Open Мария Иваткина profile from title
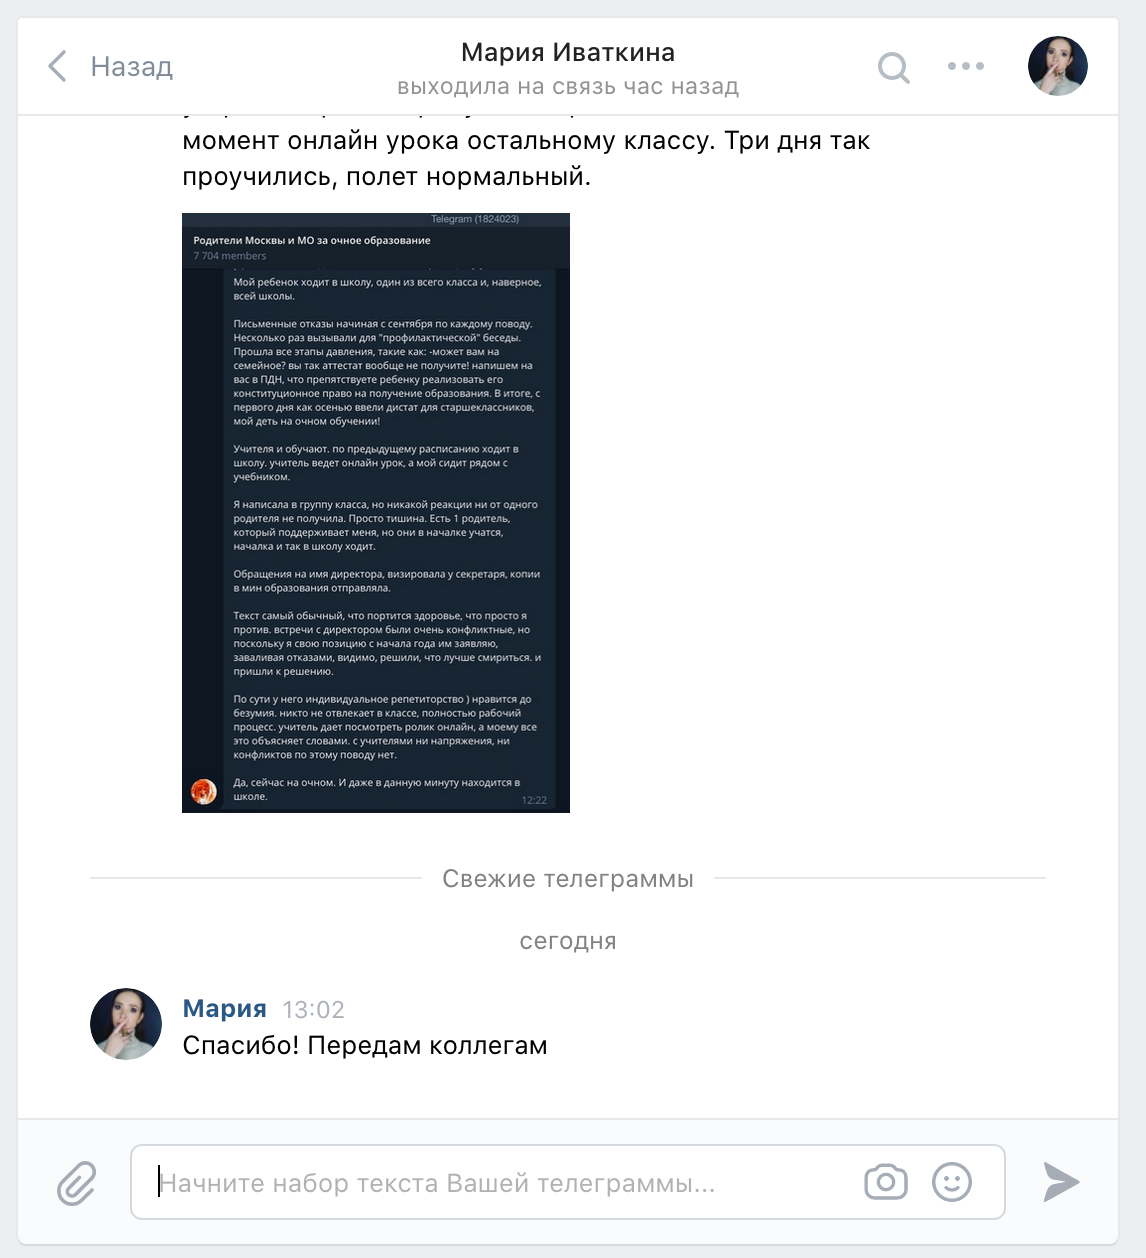This screenshot has height=1258, width=1146. pyautogui.click(x=568, y=52)
